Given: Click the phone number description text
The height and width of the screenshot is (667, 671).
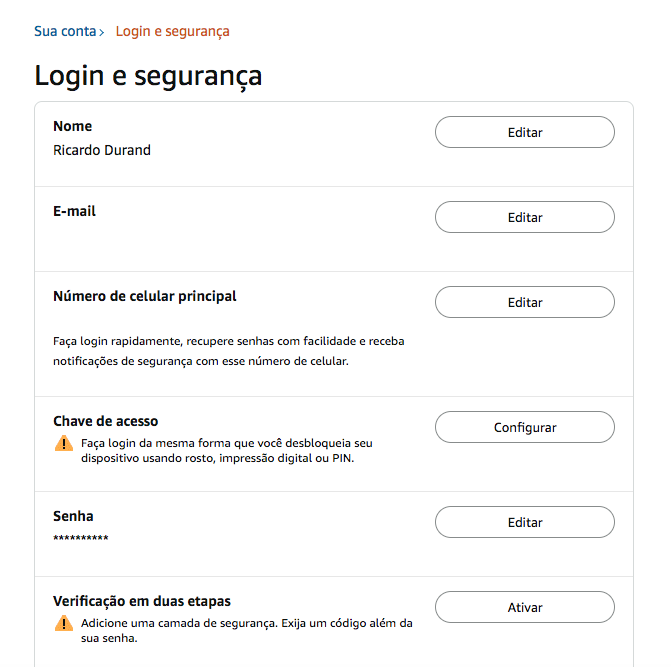Looking at the screenshot, I should coord(229,351).
